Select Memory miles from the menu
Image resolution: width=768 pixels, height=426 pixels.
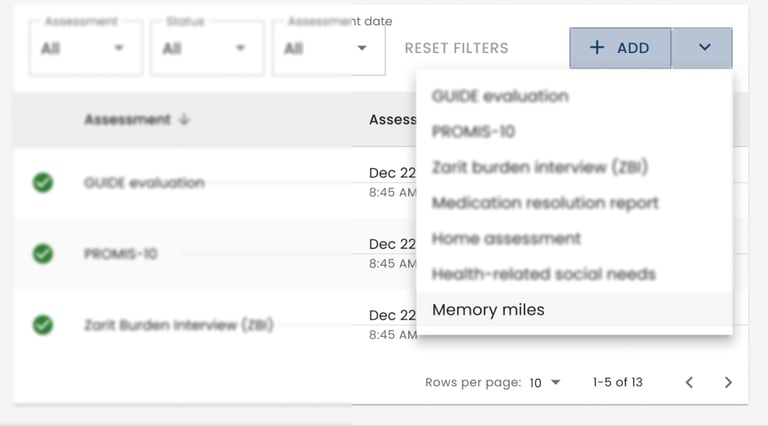click(x=488, y=310)
